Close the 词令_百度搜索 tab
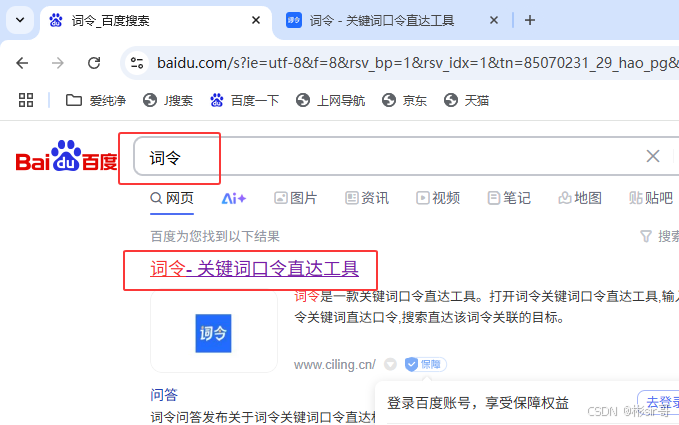This screenshot has width=679, height=425. point(256,20)
